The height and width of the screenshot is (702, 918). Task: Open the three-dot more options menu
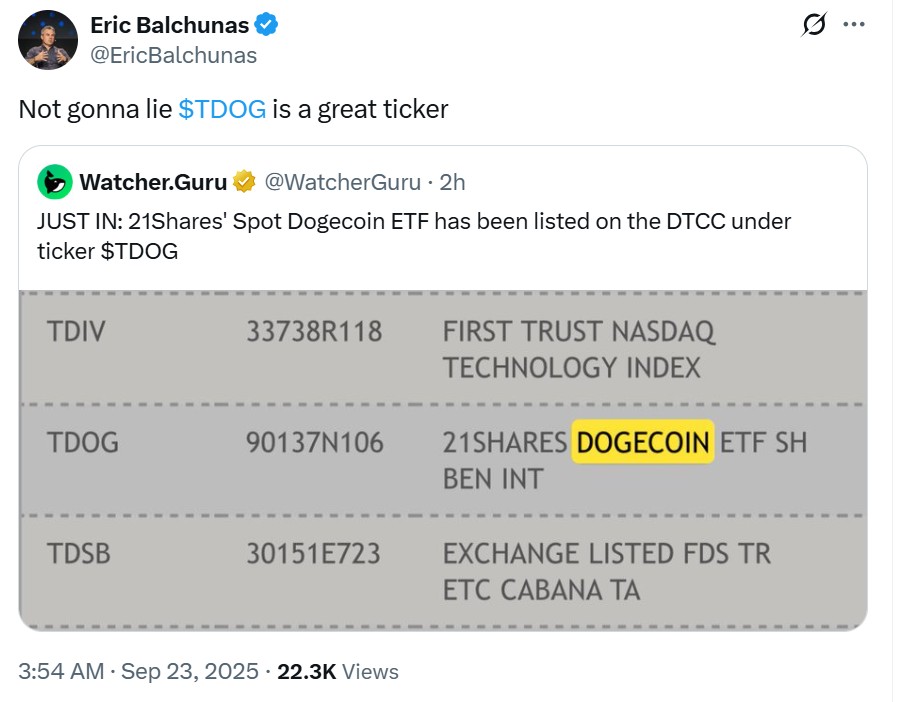[853, 26]
